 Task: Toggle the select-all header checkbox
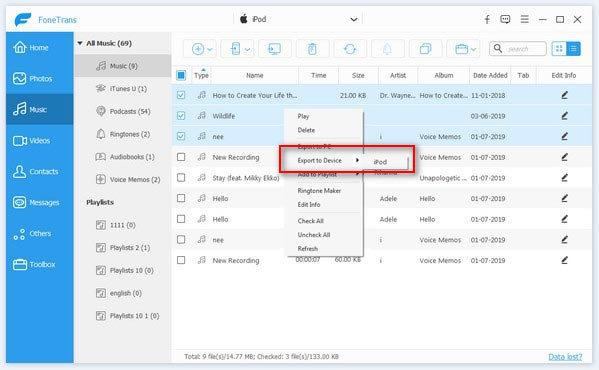click(181, 75)
